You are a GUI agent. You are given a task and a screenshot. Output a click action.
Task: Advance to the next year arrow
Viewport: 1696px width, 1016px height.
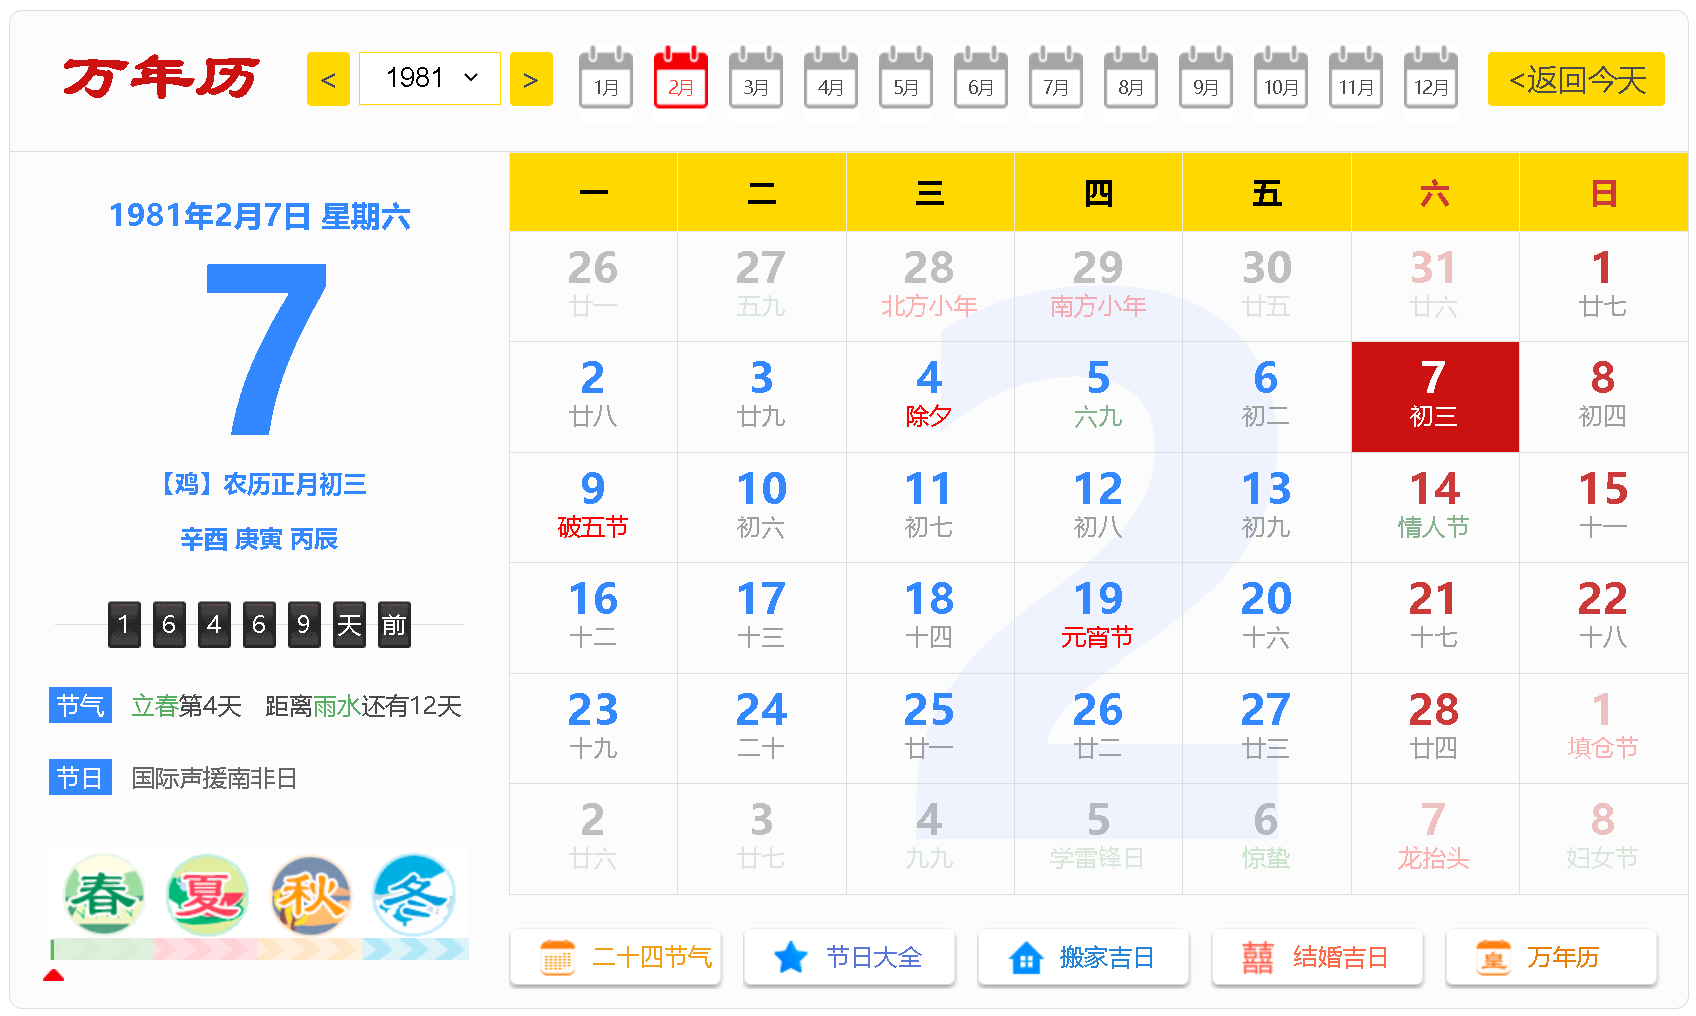coord(531,79)
